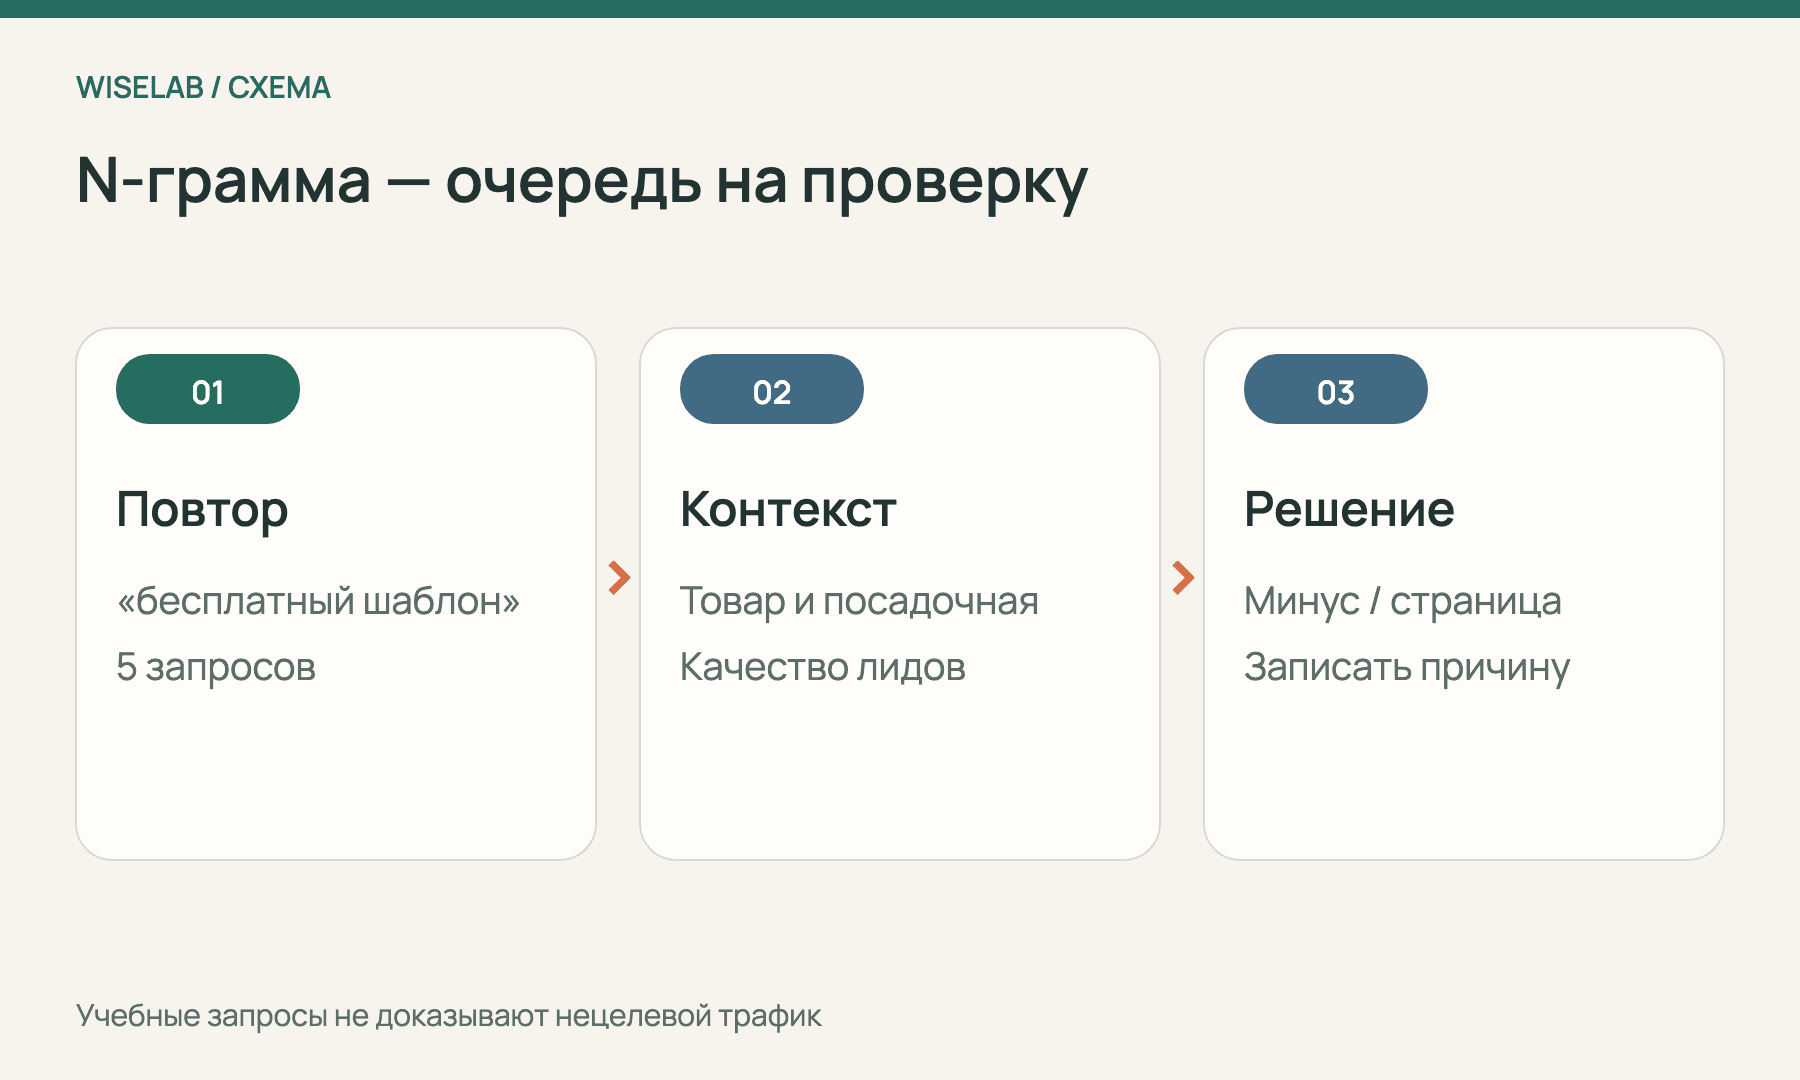
Task: Select the Повтор card heading
Action: coord(202,510)
